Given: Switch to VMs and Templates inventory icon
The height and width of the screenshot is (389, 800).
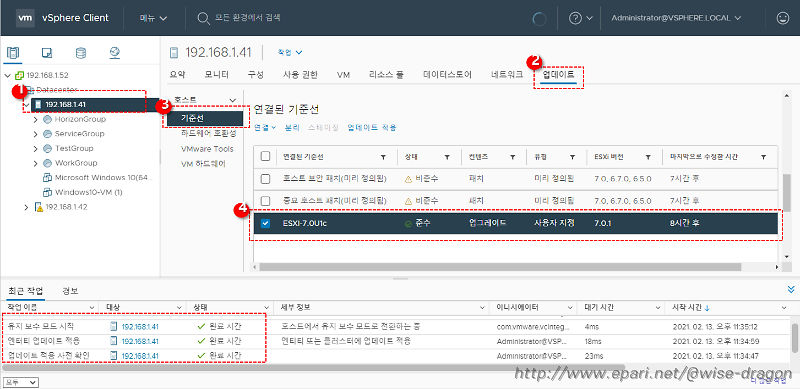Looking at the screenshot, I should 47,53.
